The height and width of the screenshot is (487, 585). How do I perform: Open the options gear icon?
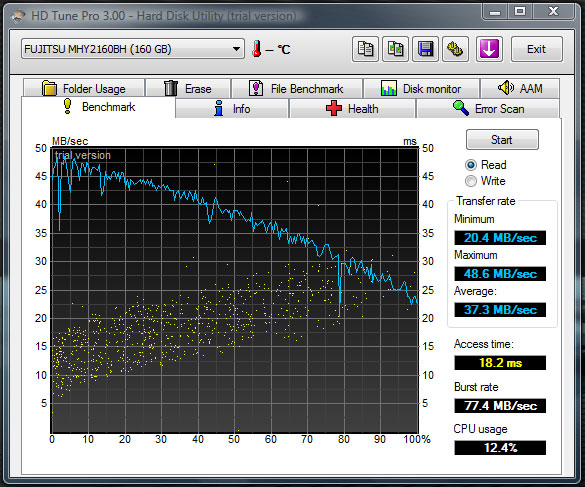point(455,49)
